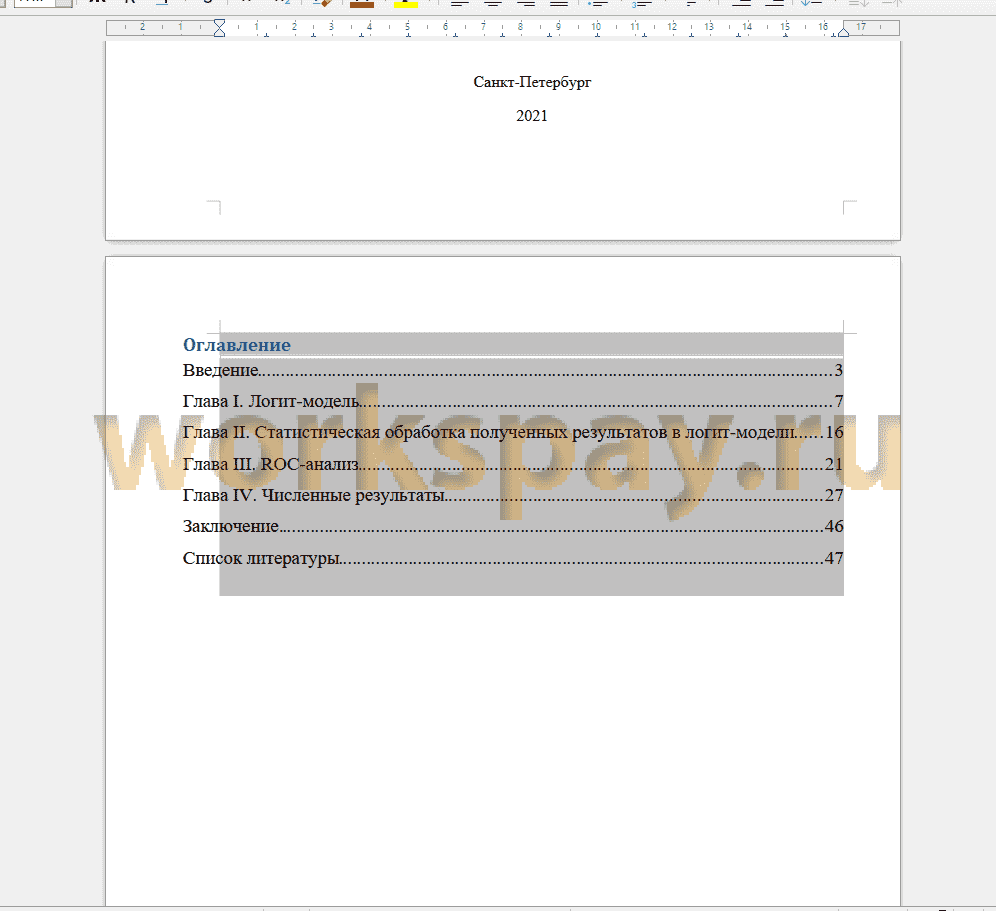Click page number 21 beside 'ROC-анализ'
Viewport: 996px width, 911px height.
[x=834, y=464]
